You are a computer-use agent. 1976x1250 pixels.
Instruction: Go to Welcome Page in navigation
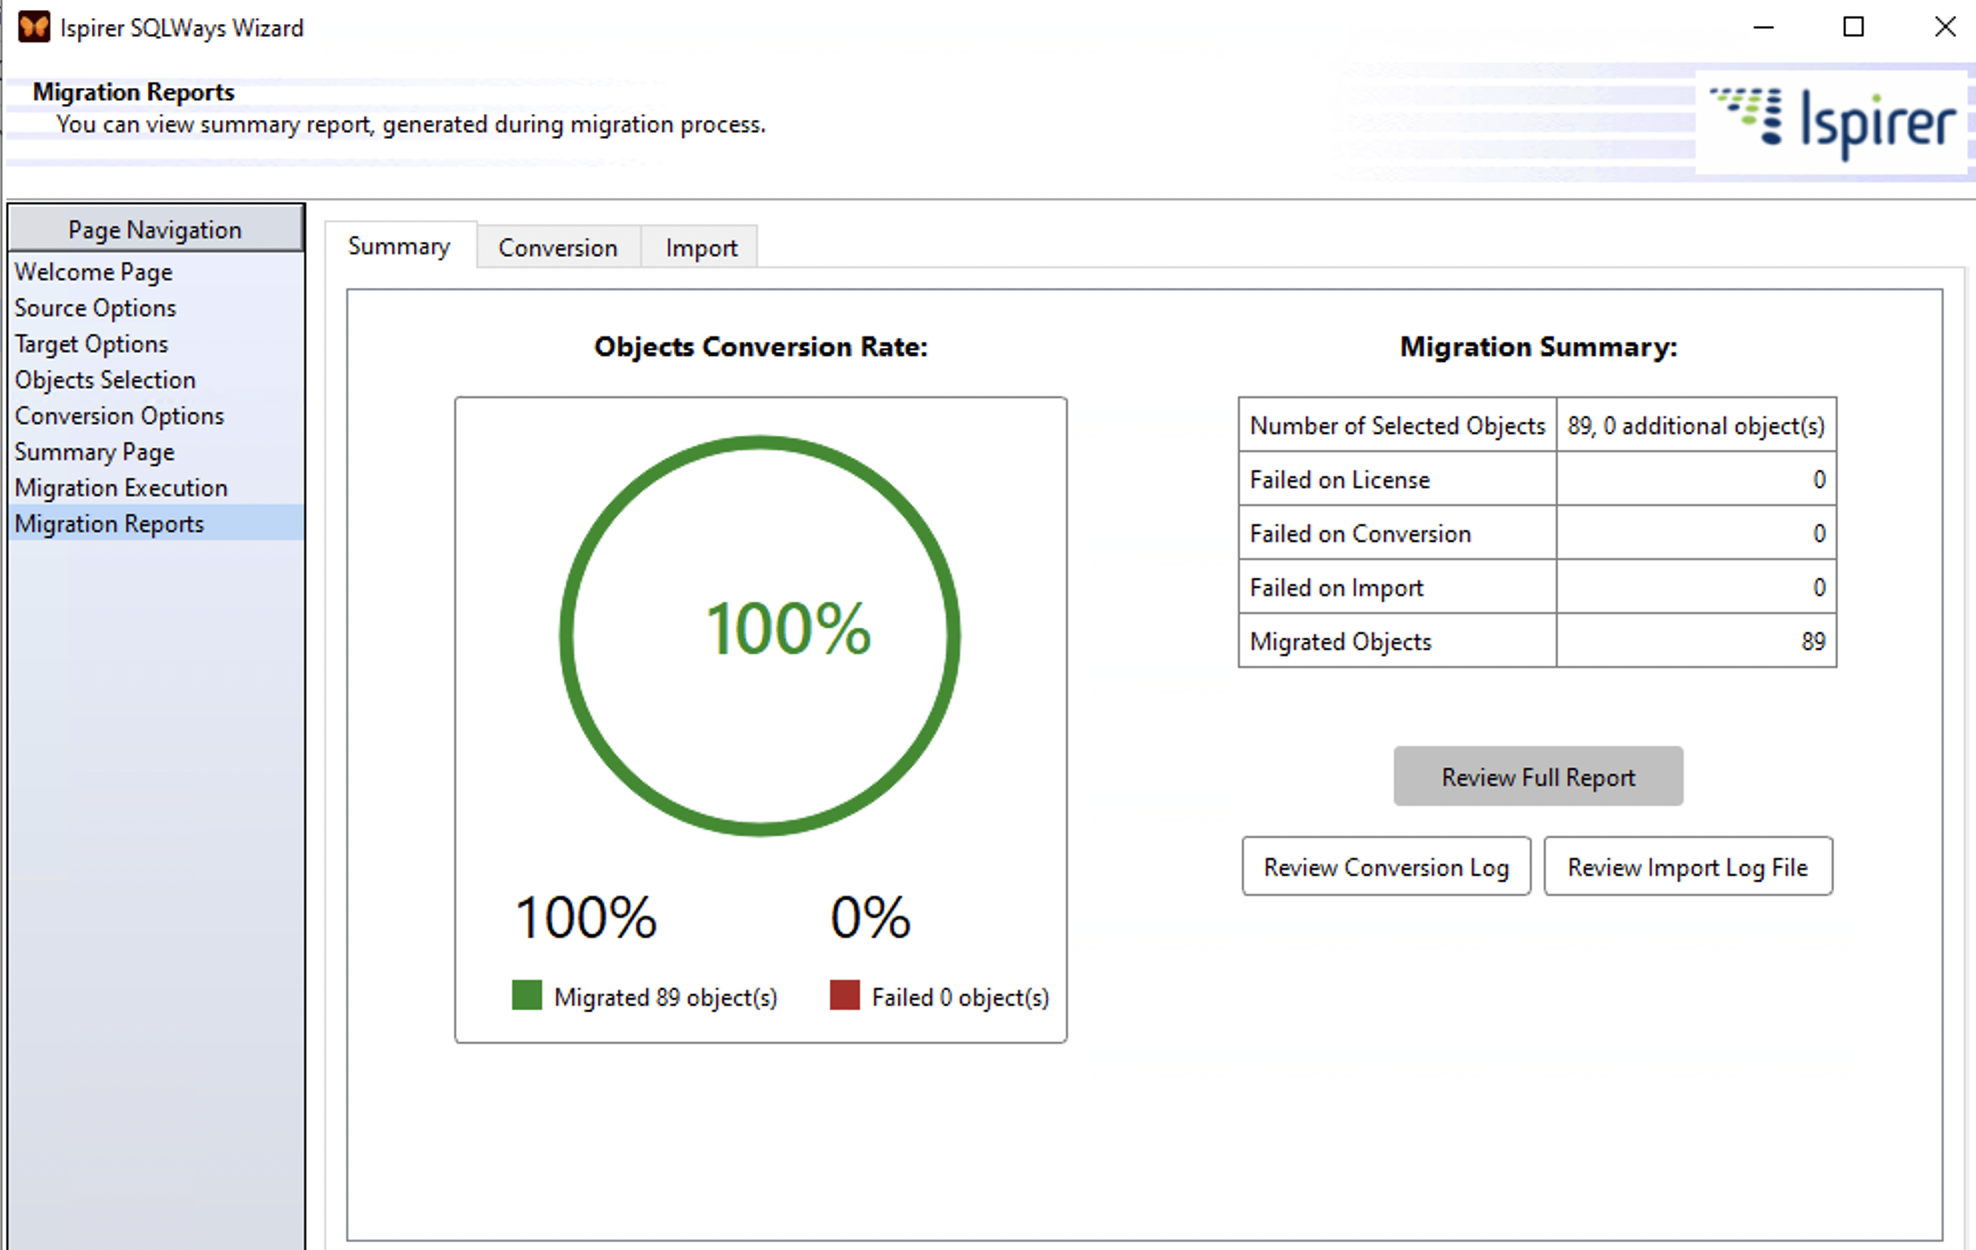(94, 272)
